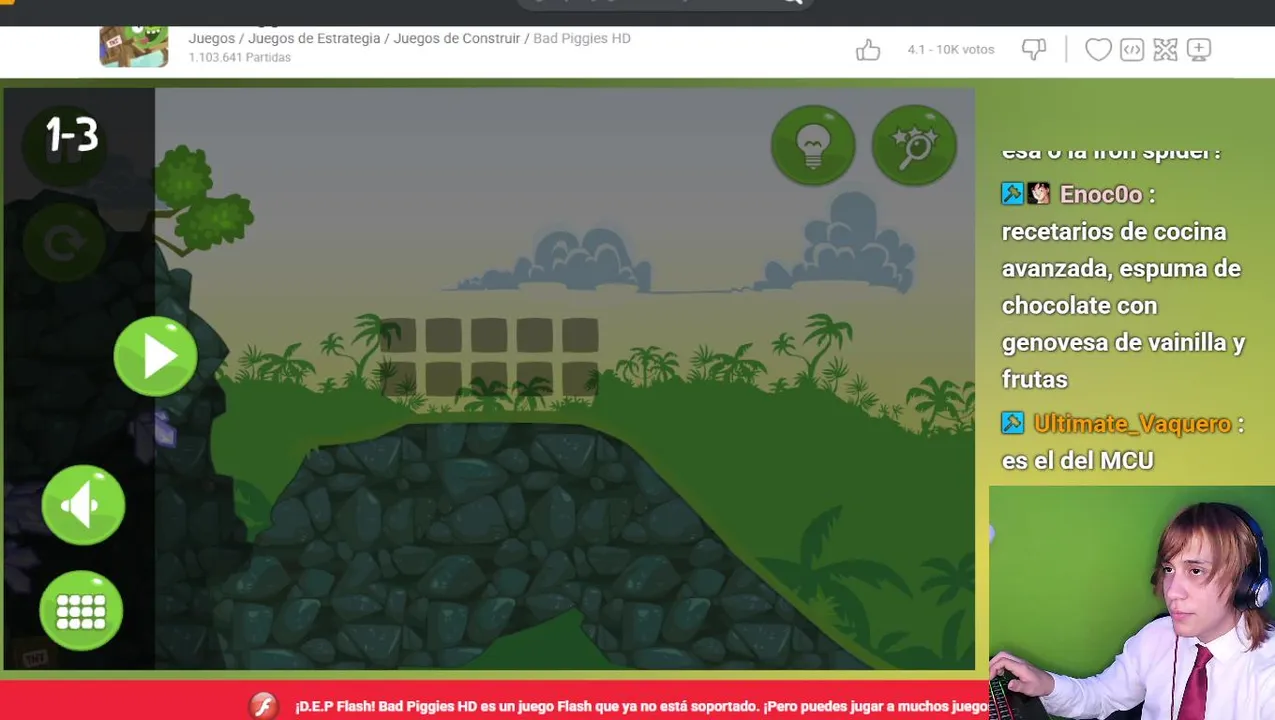Start the level with the green play button
The image size is (1275, 720).
(x=155, y=357)
